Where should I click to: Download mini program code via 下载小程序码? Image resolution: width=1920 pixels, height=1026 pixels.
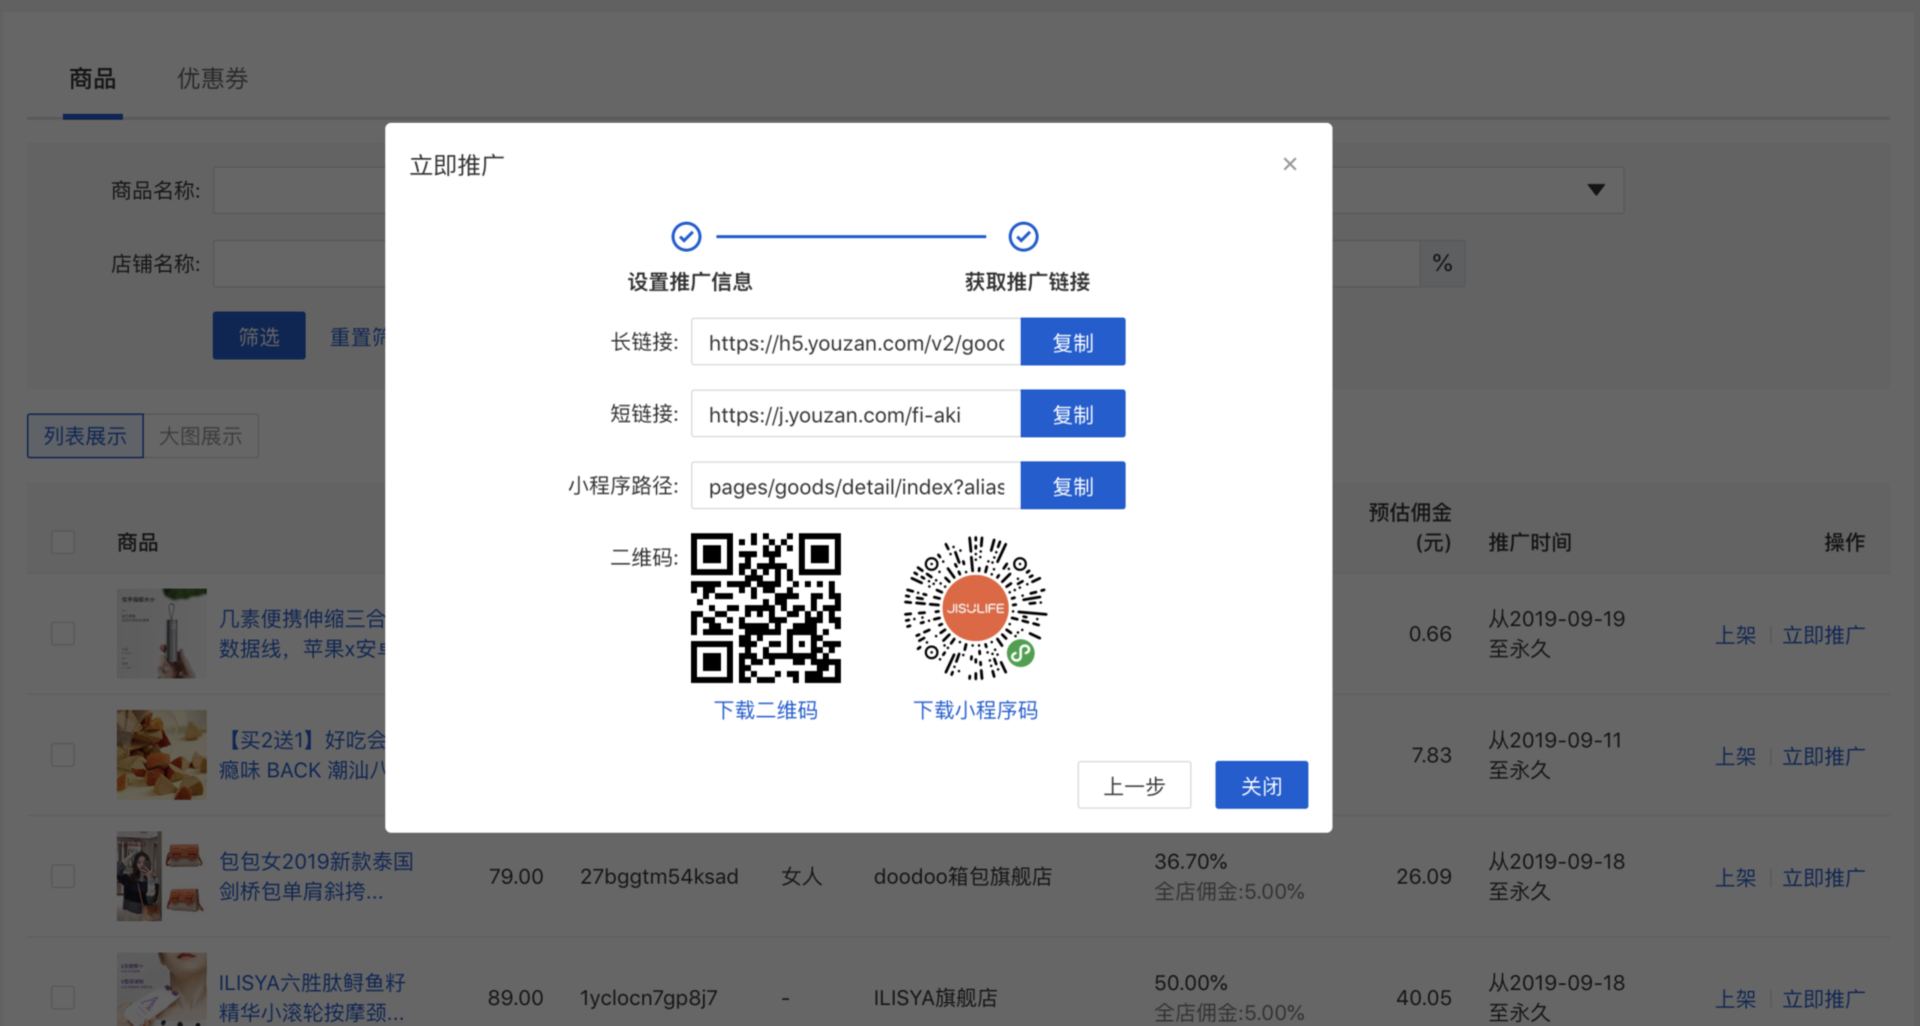point(975,710)
